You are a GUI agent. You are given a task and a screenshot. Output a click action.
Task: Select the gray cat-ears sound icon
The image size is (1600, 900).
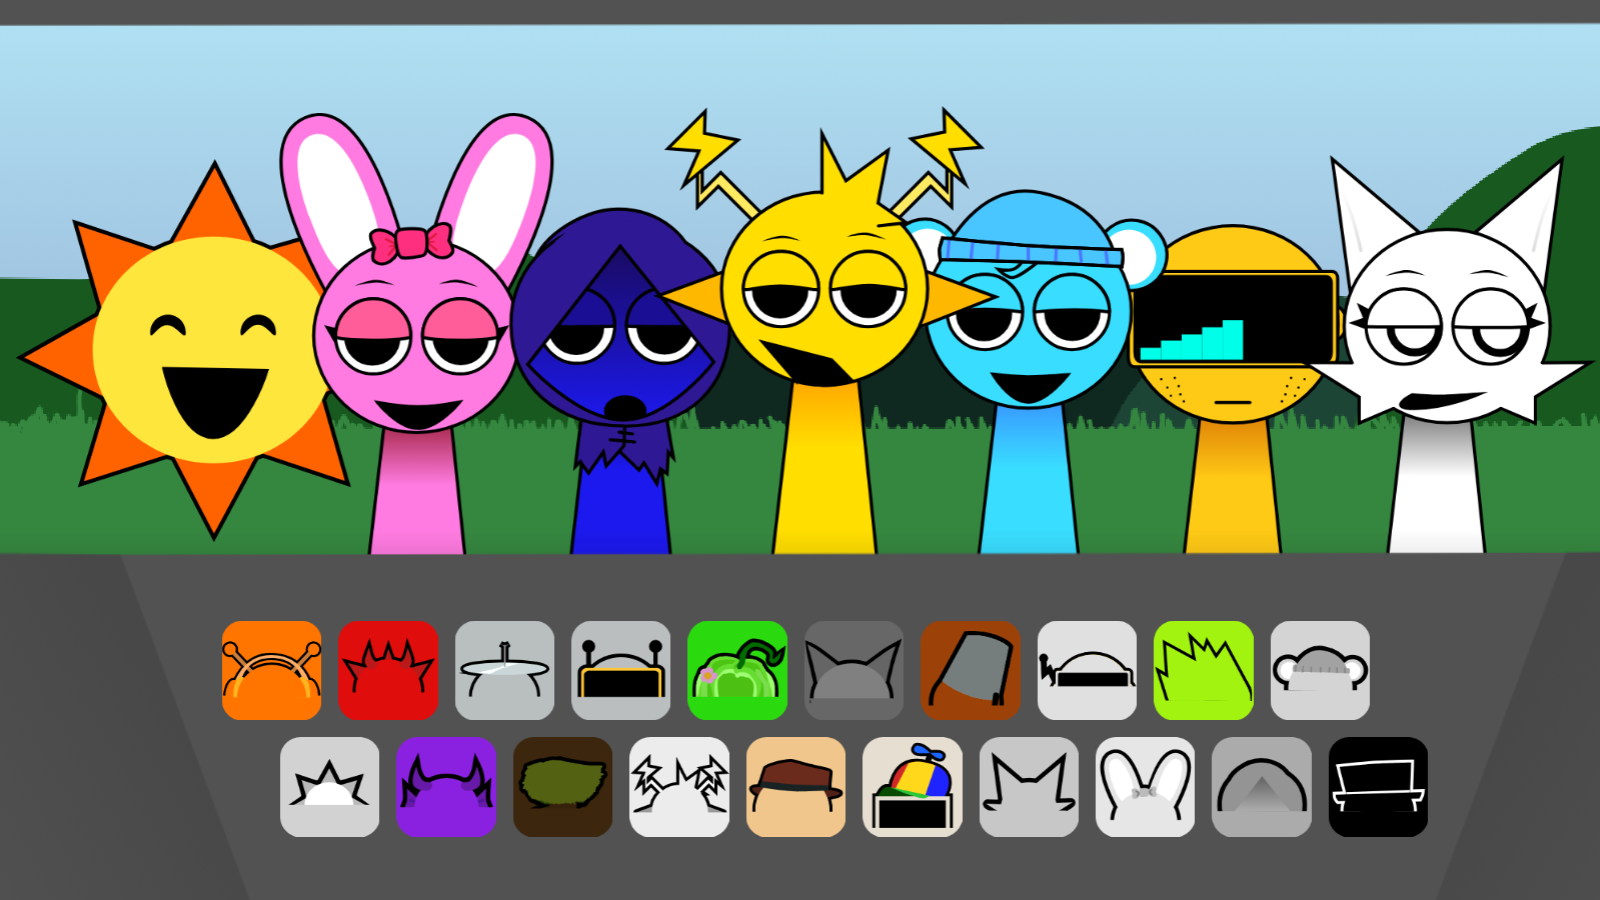[853, 670]
